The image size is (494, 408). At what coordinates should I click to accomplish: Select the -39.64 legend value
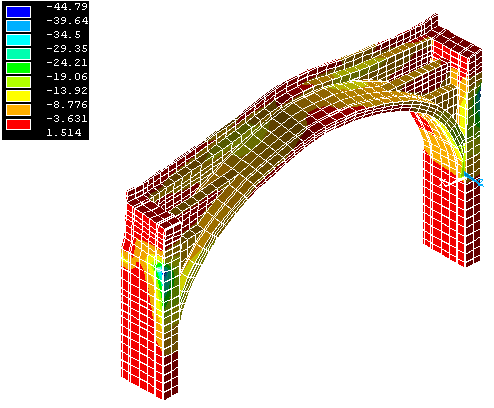(x=67, y=21)
